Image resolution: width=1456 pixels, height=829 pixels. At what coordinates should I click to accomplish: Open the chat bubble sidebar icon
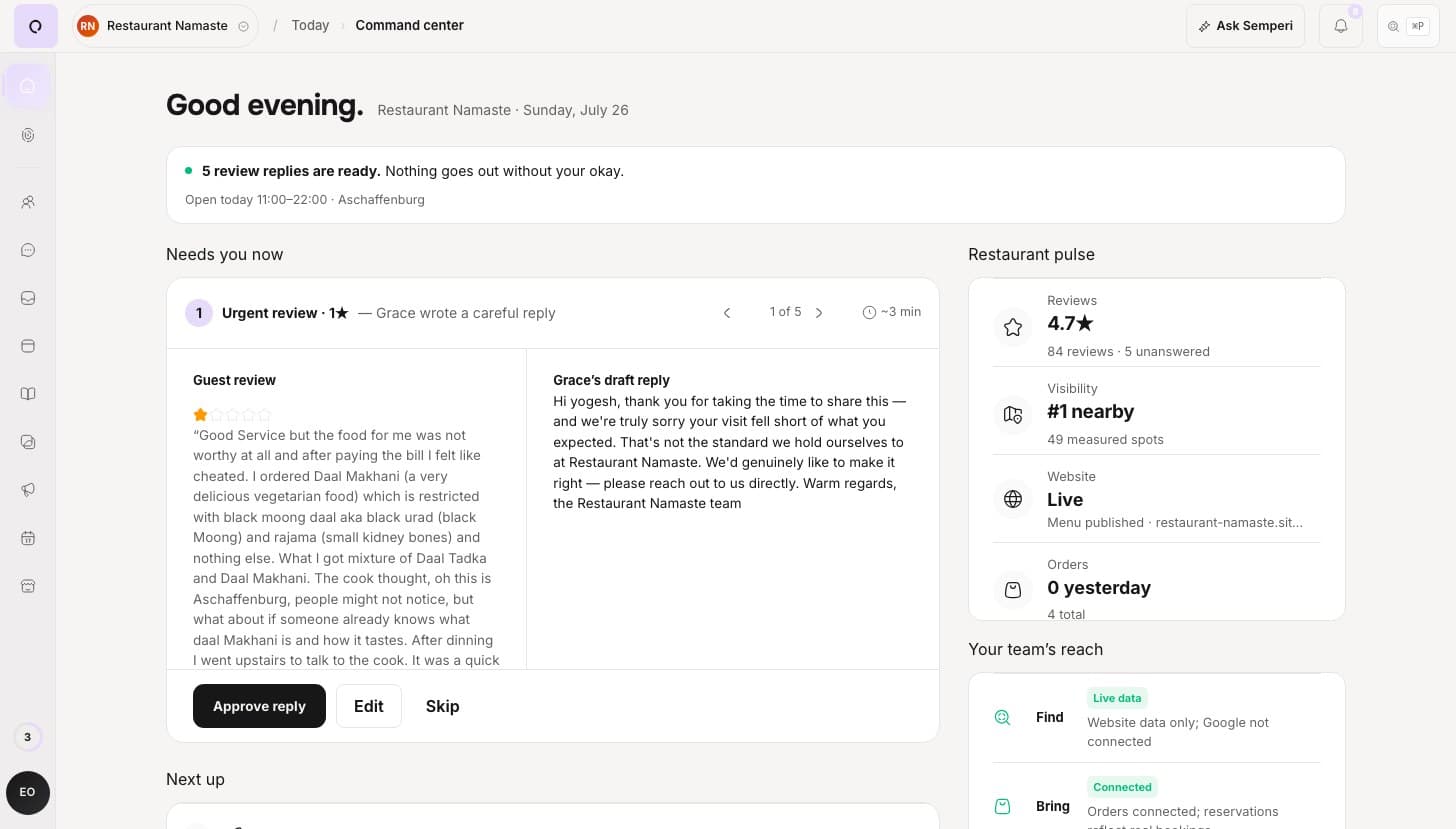[x=28, y=250]
